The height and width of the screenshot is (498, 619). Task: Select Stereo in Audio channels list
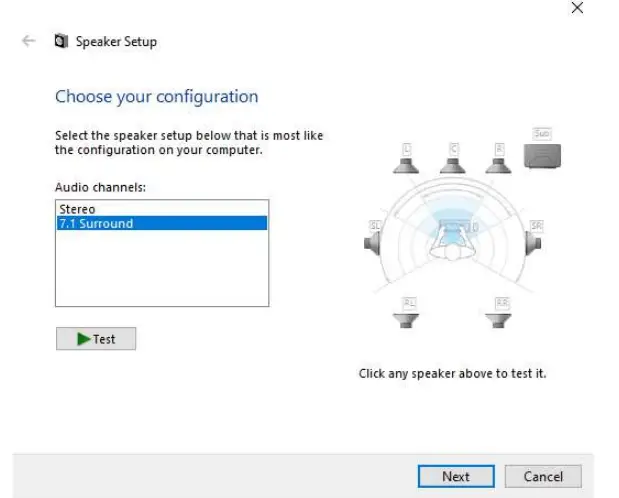76,209
